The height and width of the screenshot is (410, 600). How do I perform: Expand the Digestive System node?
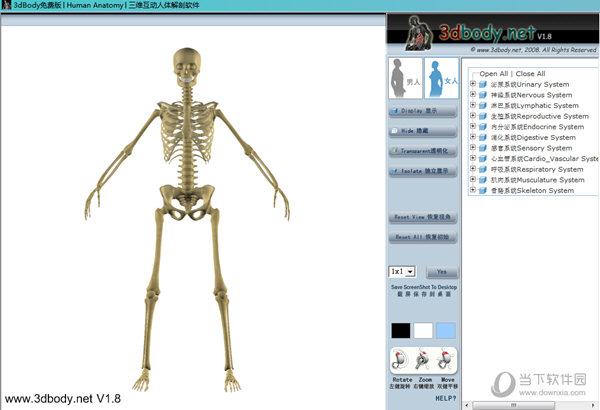click(473, 137)
